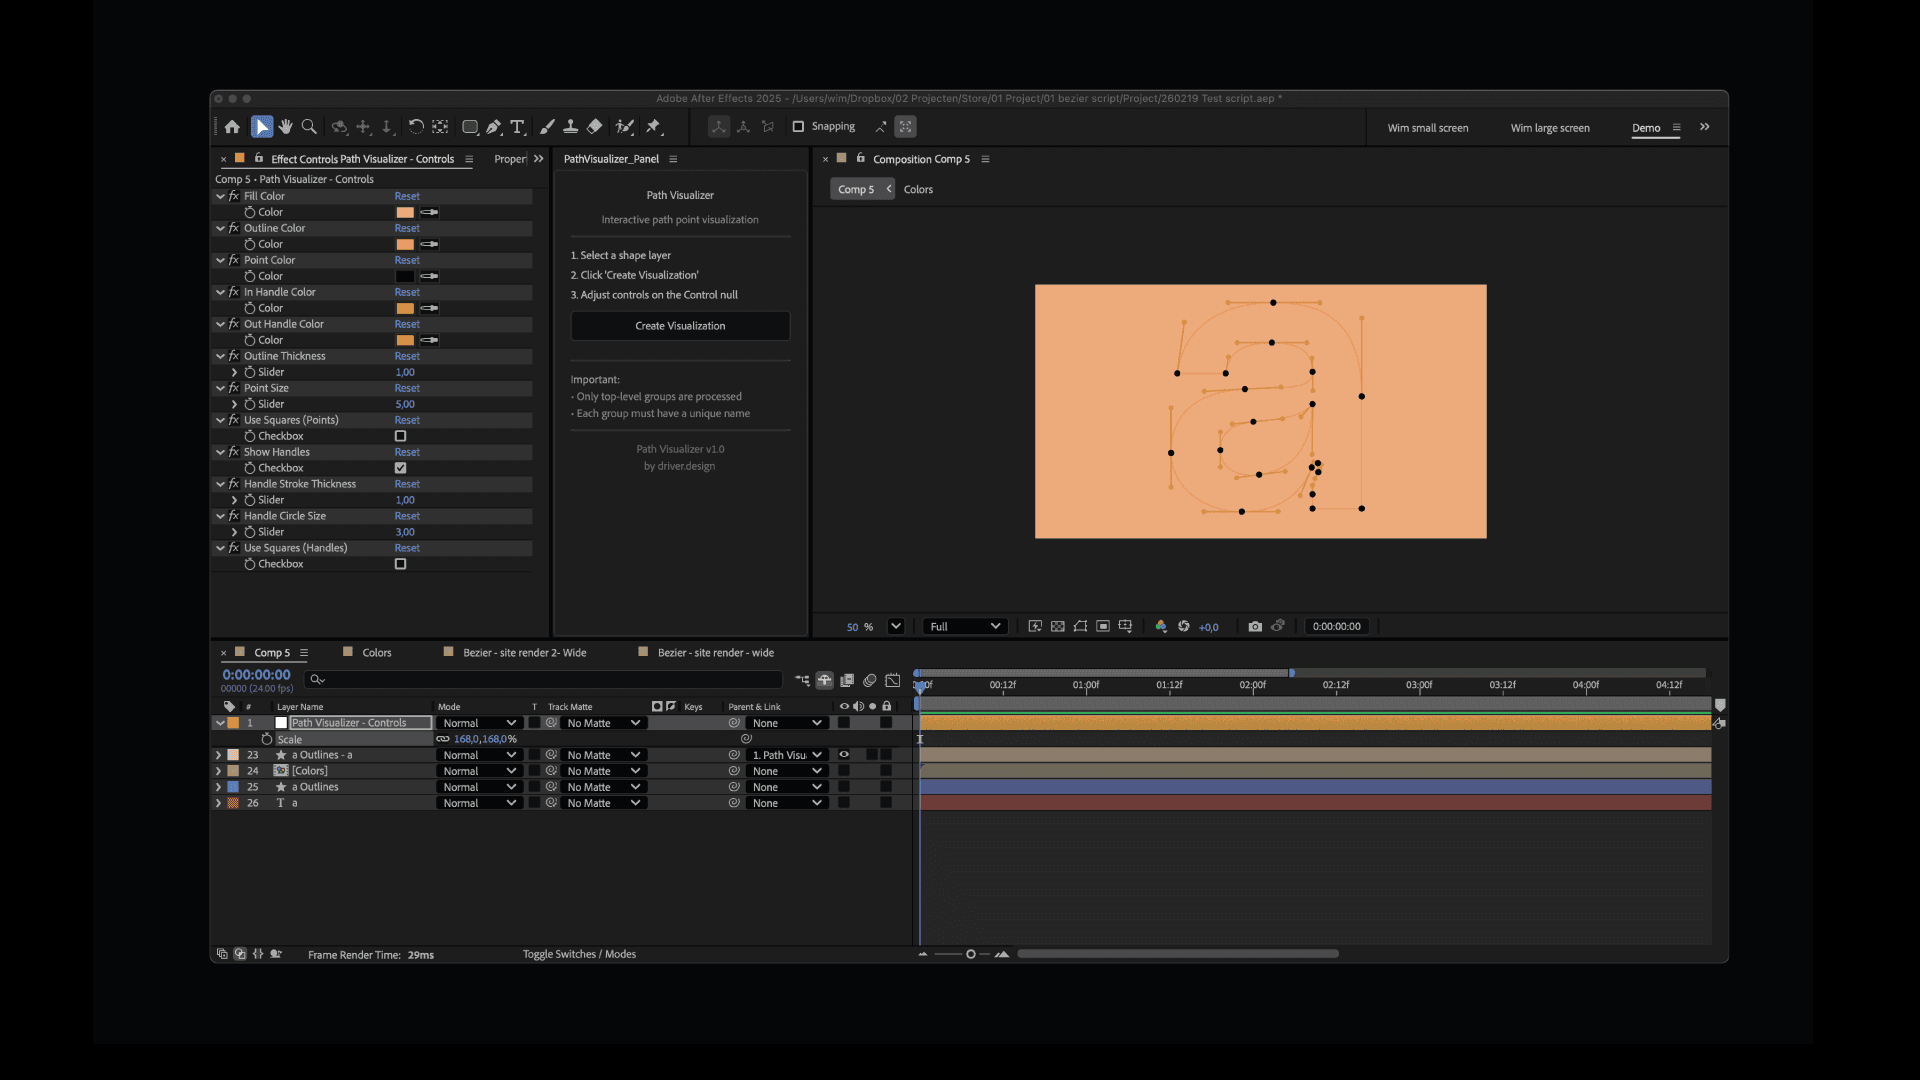Pick the Clone Stamp tool
This screenshot has height=1080, width=1920.
(x=570, y=127)
